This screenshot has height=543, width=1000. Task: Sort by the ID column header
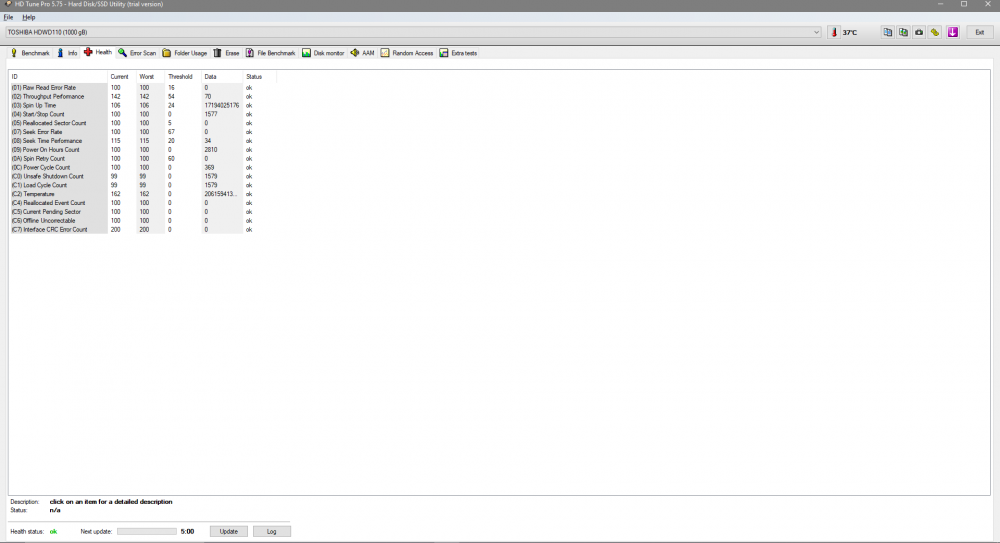pos(59,77)
